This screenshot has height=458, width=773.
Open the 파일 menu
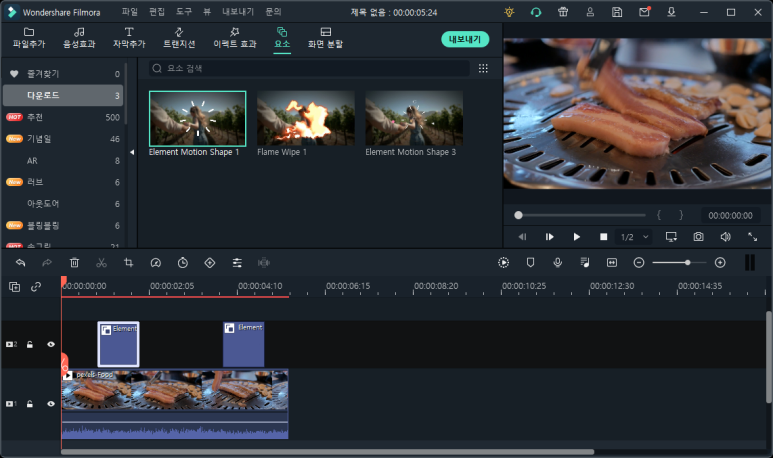click(x=130, y=12)
